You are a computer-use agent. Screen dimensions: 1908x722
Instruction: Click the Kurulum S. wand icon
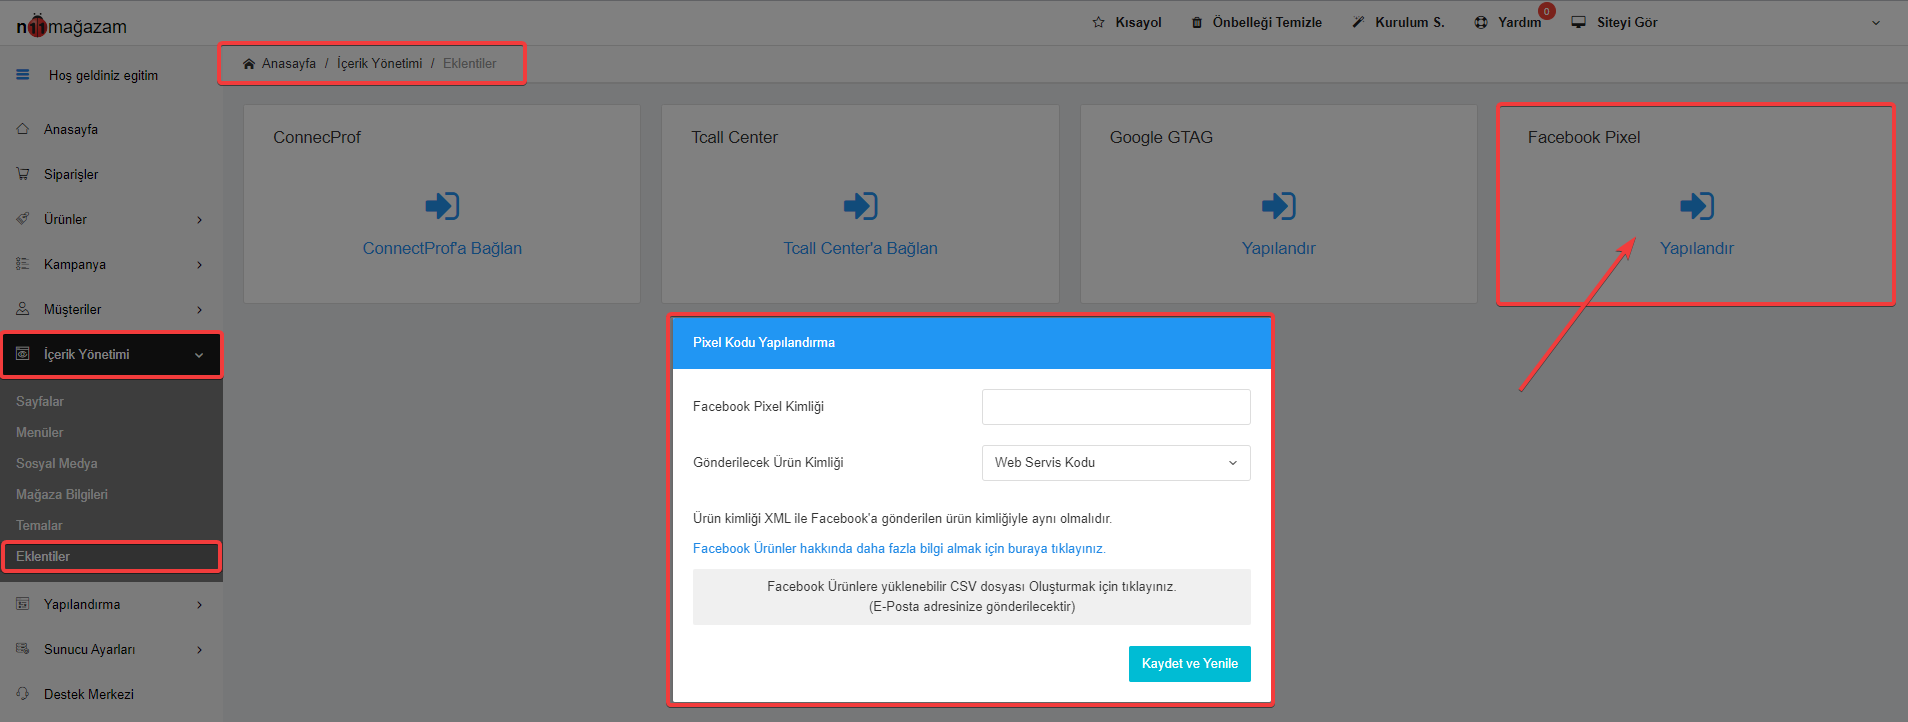pyautogui.click(x=1358, y=22)
